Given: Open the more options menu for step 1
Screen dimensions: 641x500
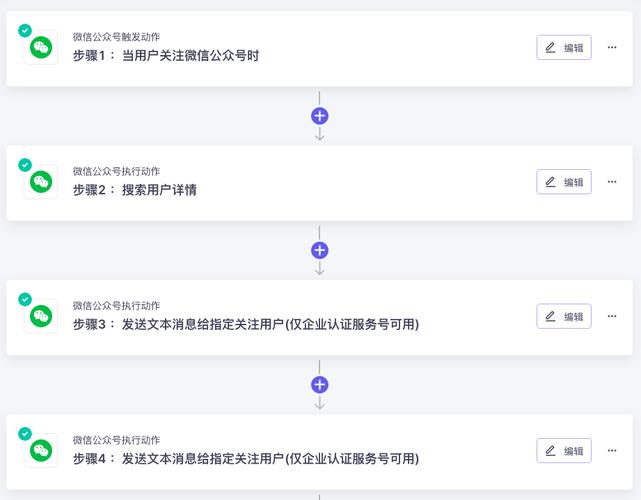Looking at the screenshot, I should [x=612, y=47].
